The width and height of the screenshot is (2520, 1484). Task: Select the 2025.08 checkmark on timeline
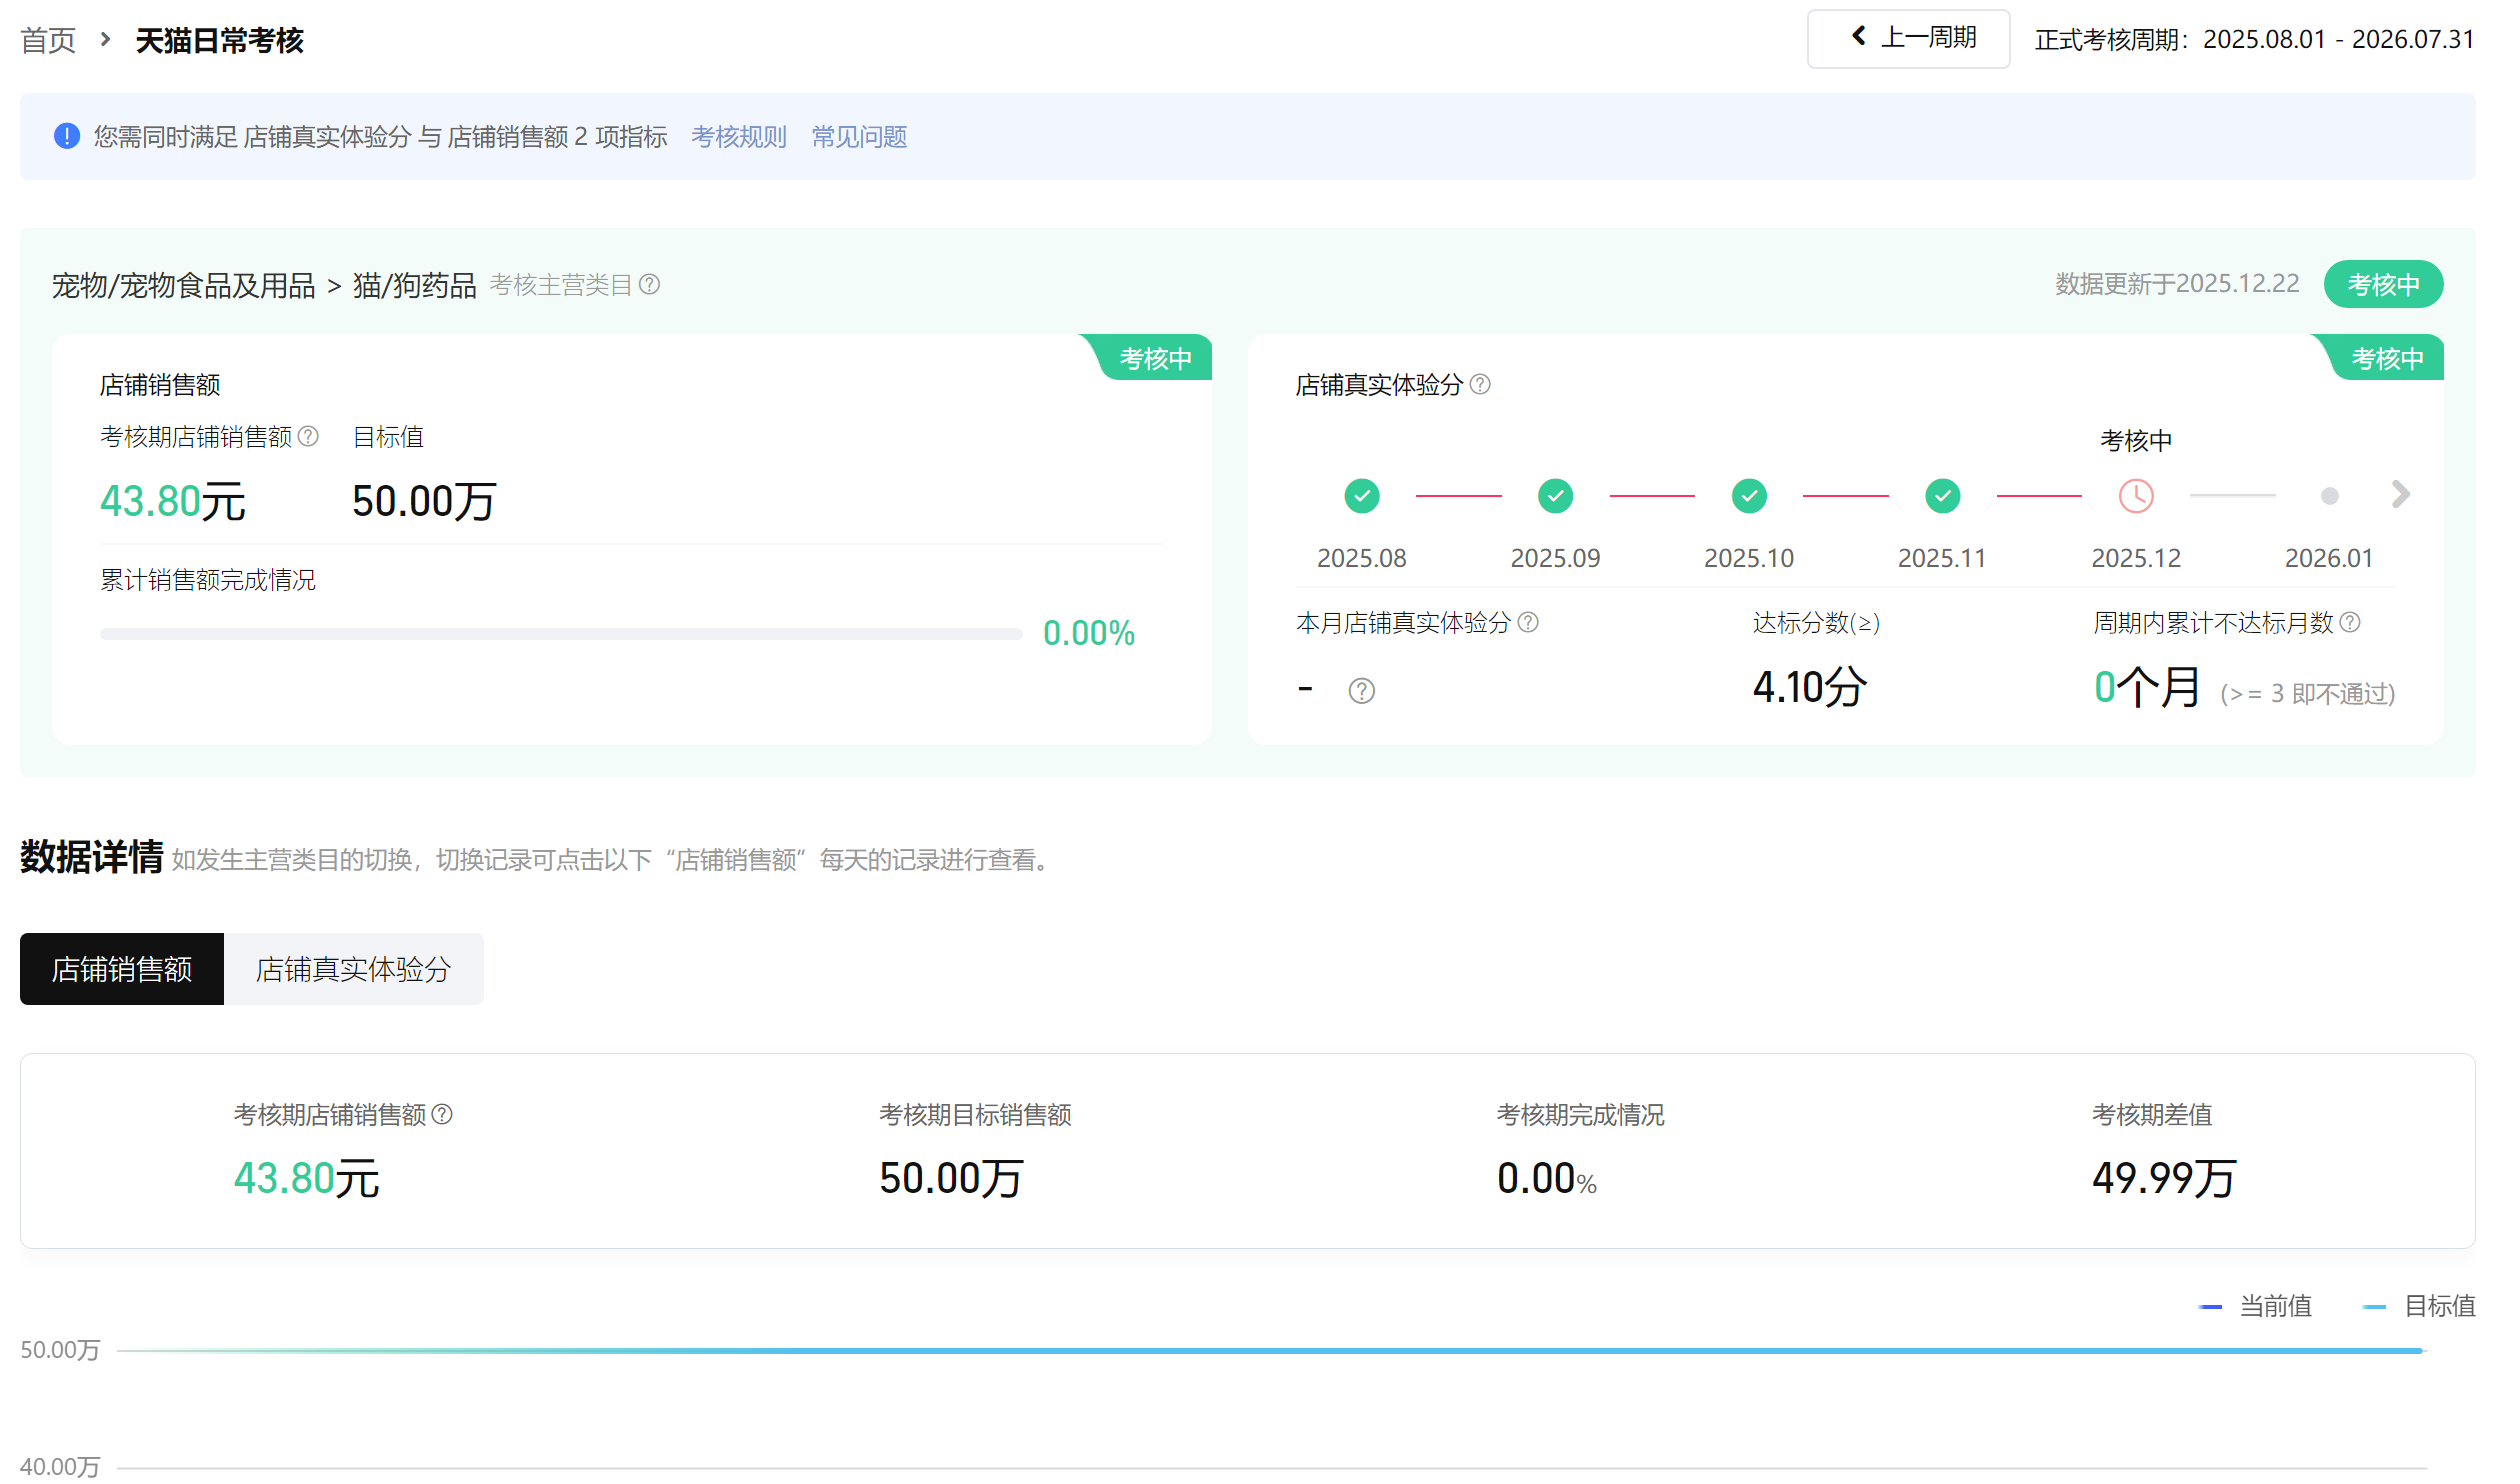(x=1362, y=496)
